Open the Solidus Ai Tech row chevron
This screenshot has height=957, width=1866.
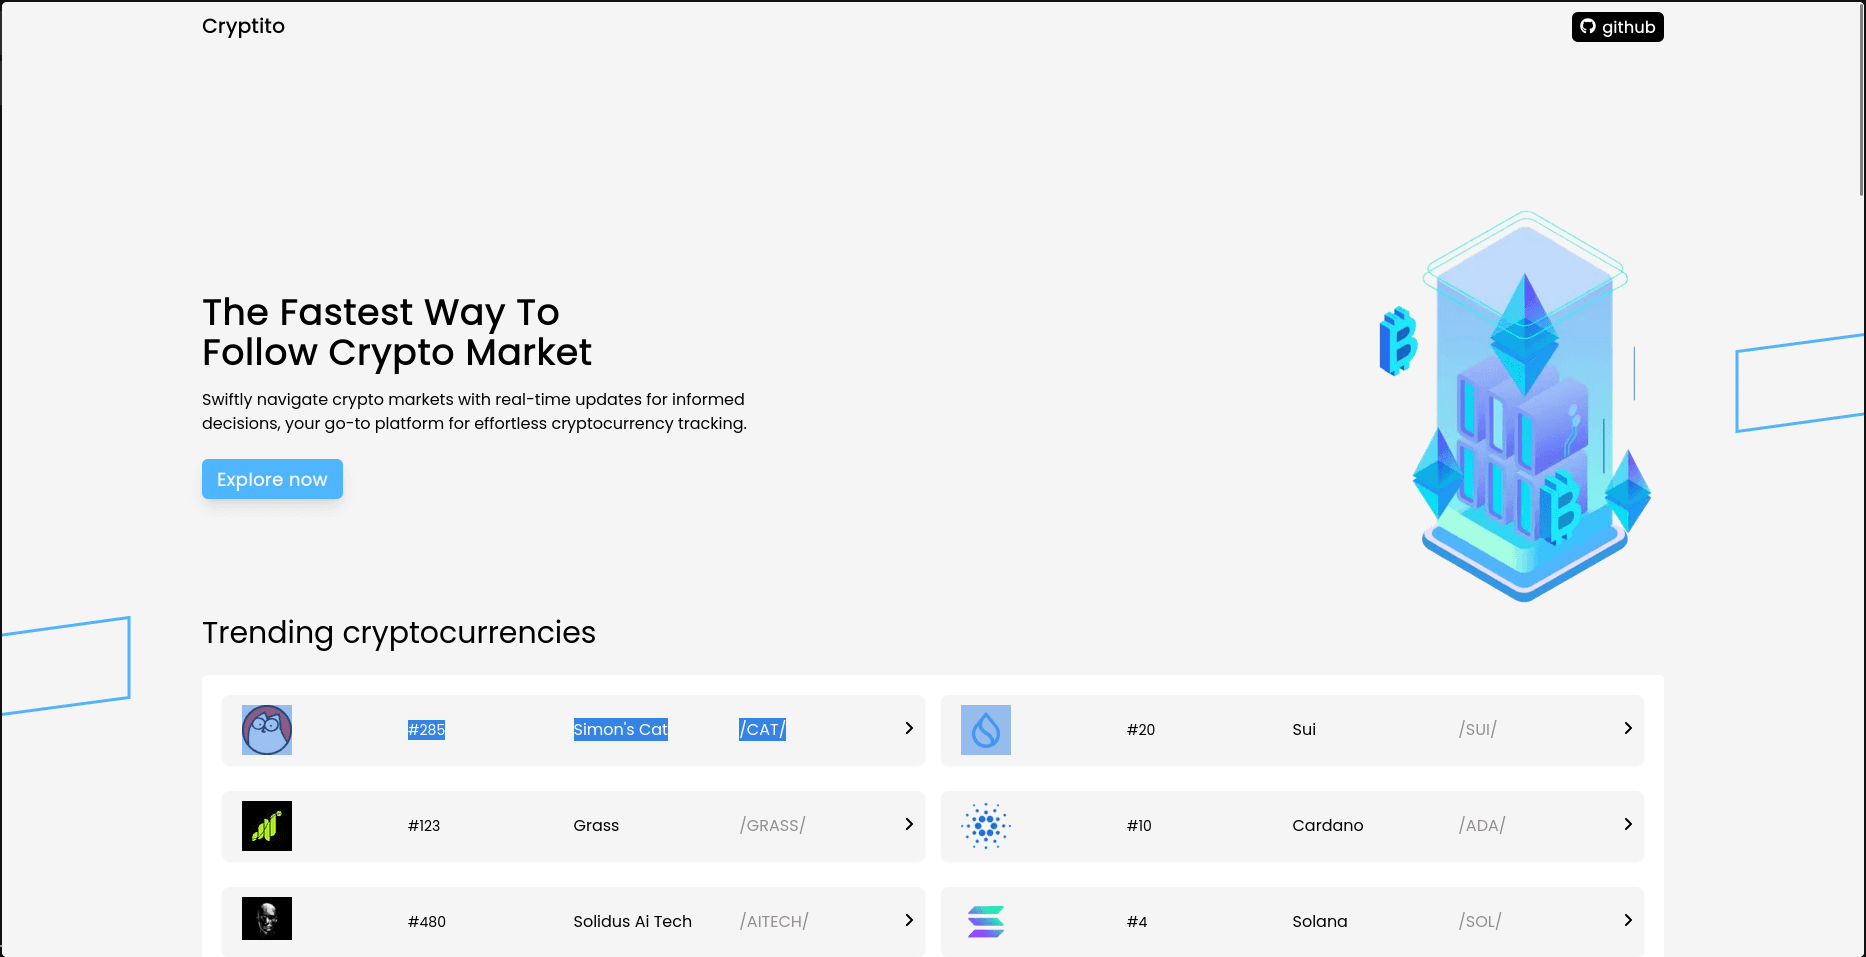click(x=908, y=921)
